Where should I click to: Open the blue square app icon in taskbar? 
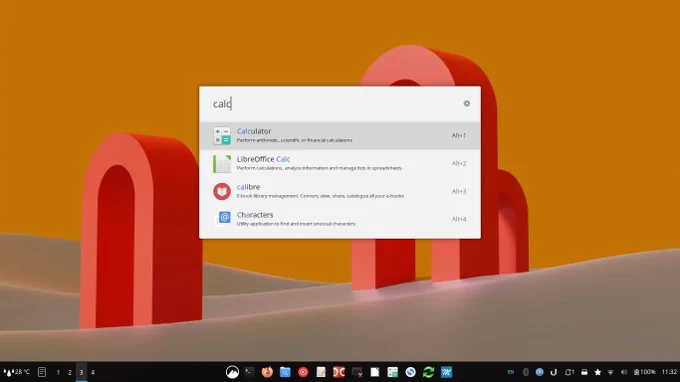(446, 372)
